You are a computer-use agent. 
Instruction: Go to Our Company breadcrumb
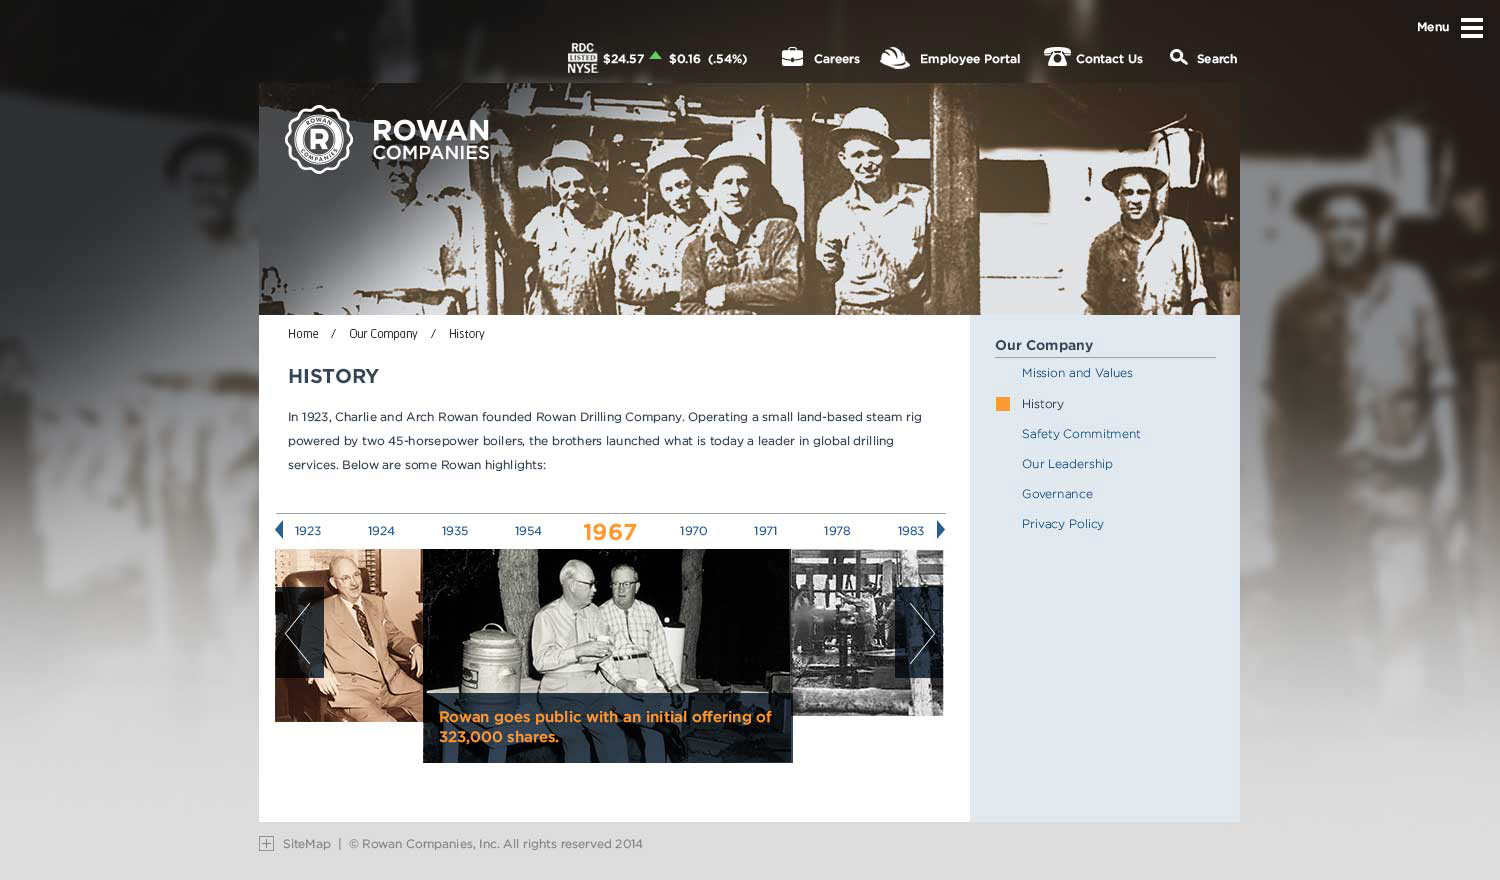(383, 334)
